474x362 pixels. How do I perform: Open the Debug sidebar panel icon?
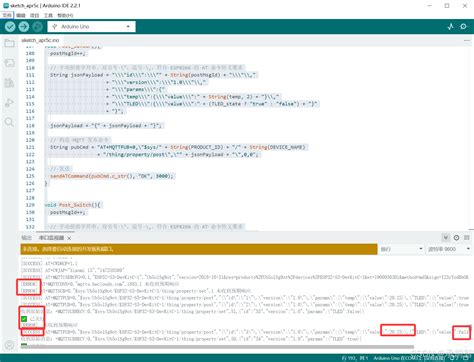[9, 103]
